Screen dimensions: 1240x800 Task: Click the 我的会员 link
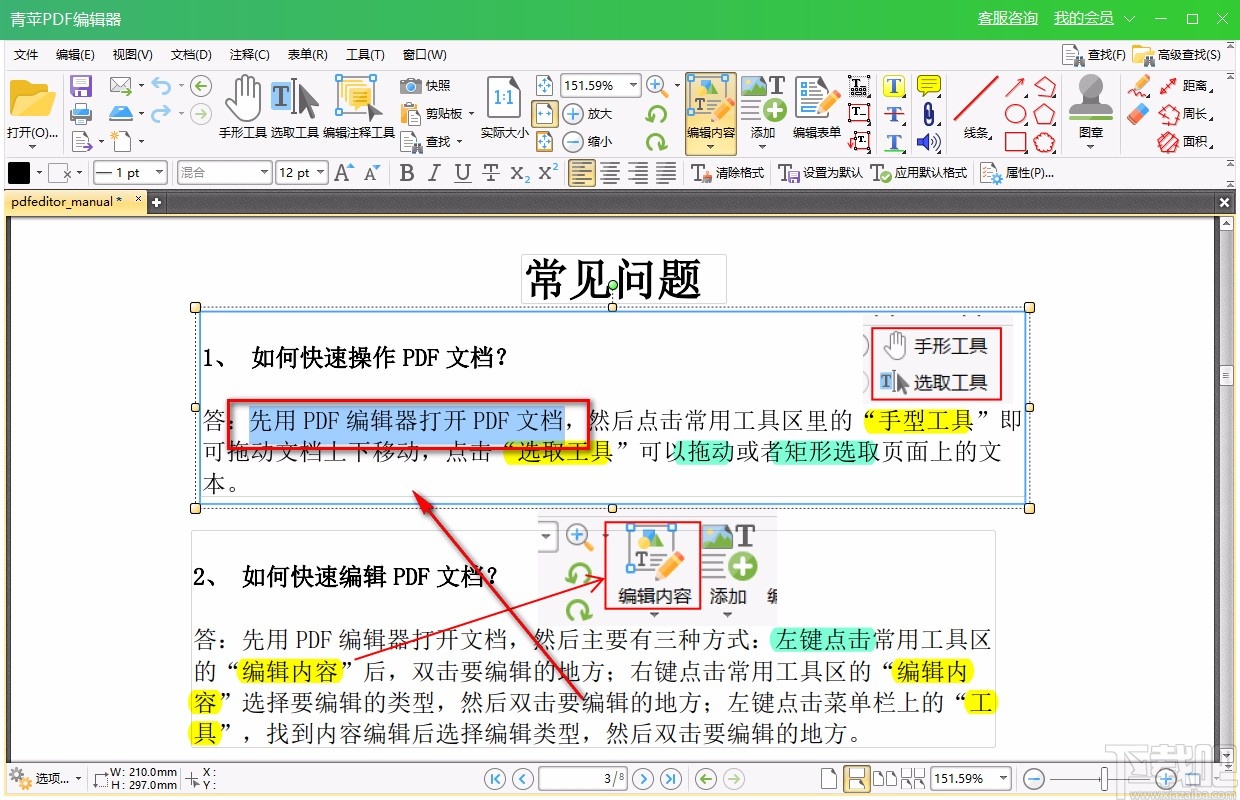pyautogui.click(x=1084, y=17)
